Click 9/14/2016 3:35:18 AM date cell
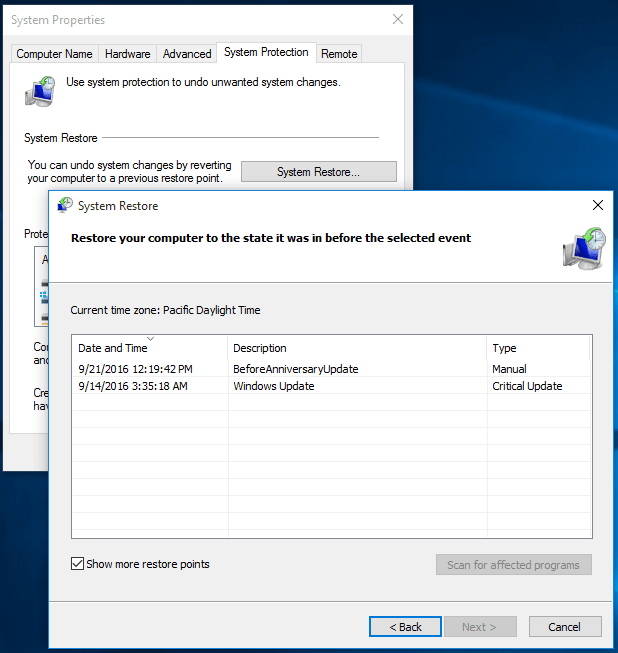Screen dimensions: 618x653 coord(133,386)
